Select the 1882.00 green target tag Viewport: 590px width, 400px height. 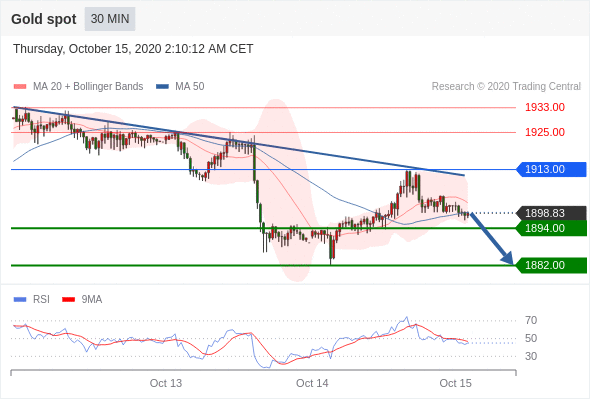(x=551, y=265)
